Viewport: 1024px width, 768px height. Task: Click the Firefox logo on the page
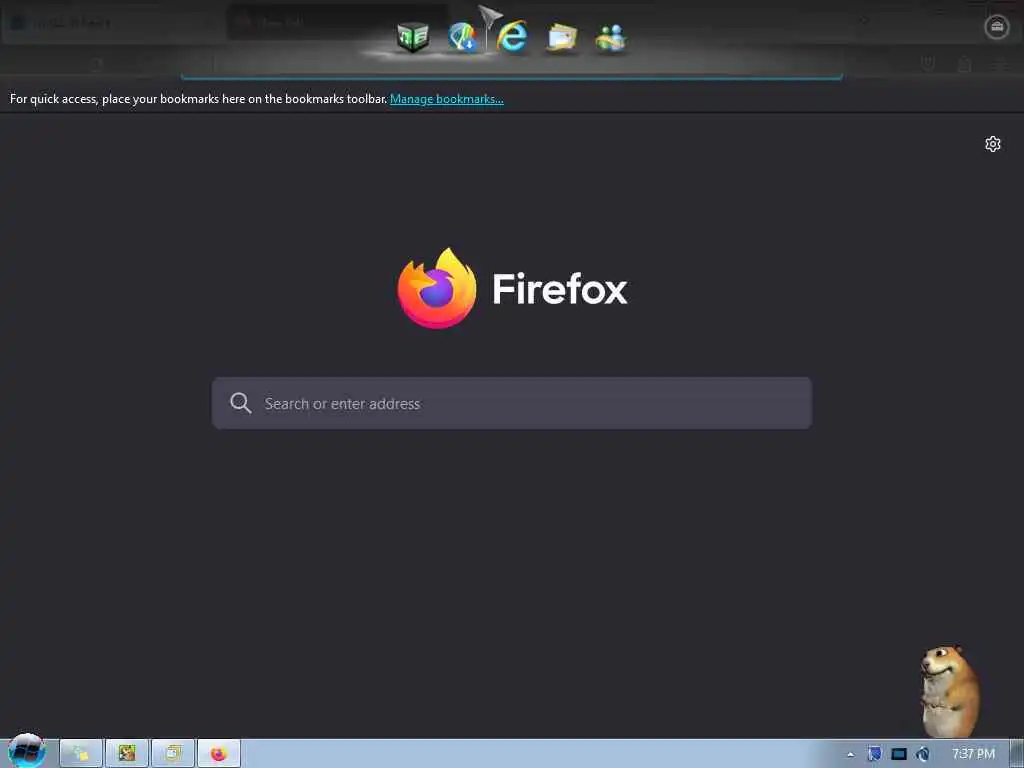(x=436, y=288)
